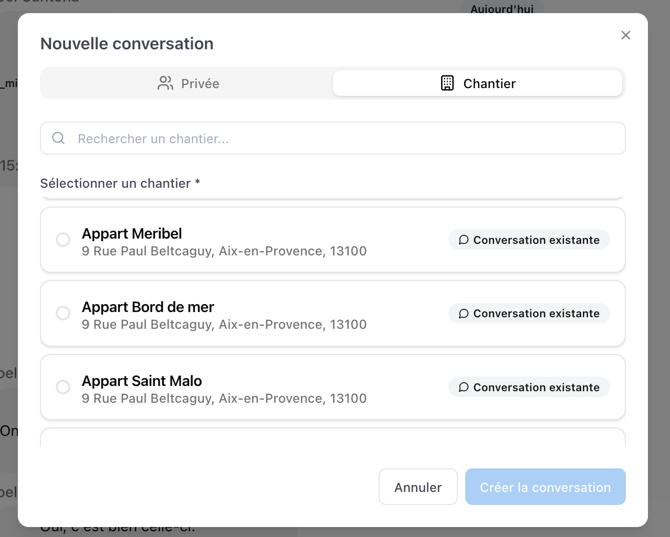Select the Appart Saint Malo radio button

pyautogui.click(x=63, y=387)
